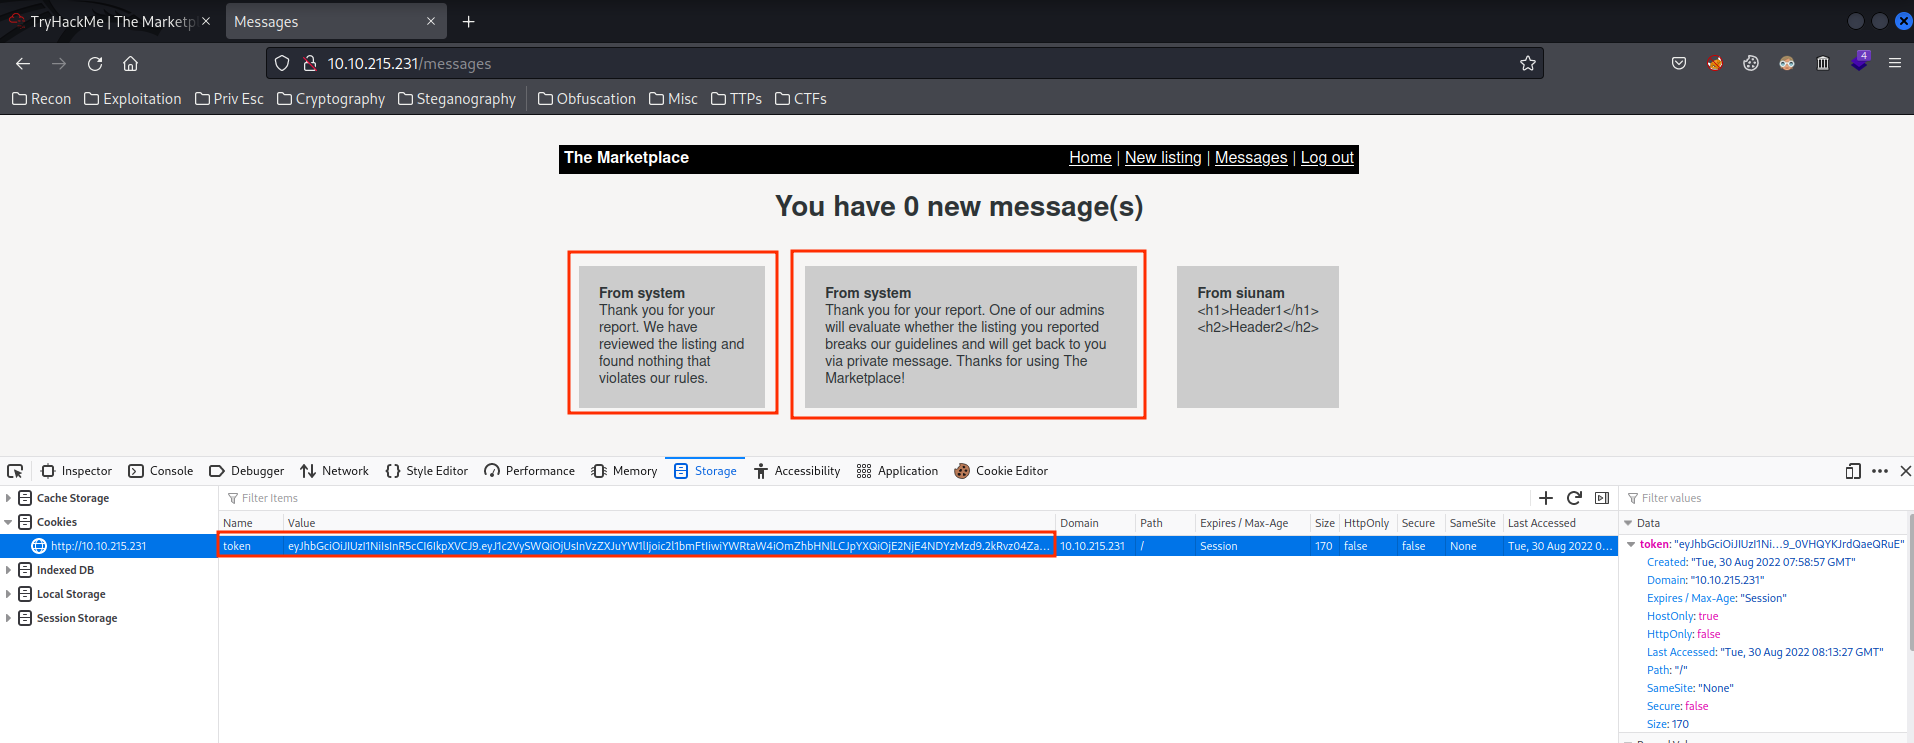Open the Obfuscation bookmarks folder
Screen dimensions: 1914x743
[587, 98]
